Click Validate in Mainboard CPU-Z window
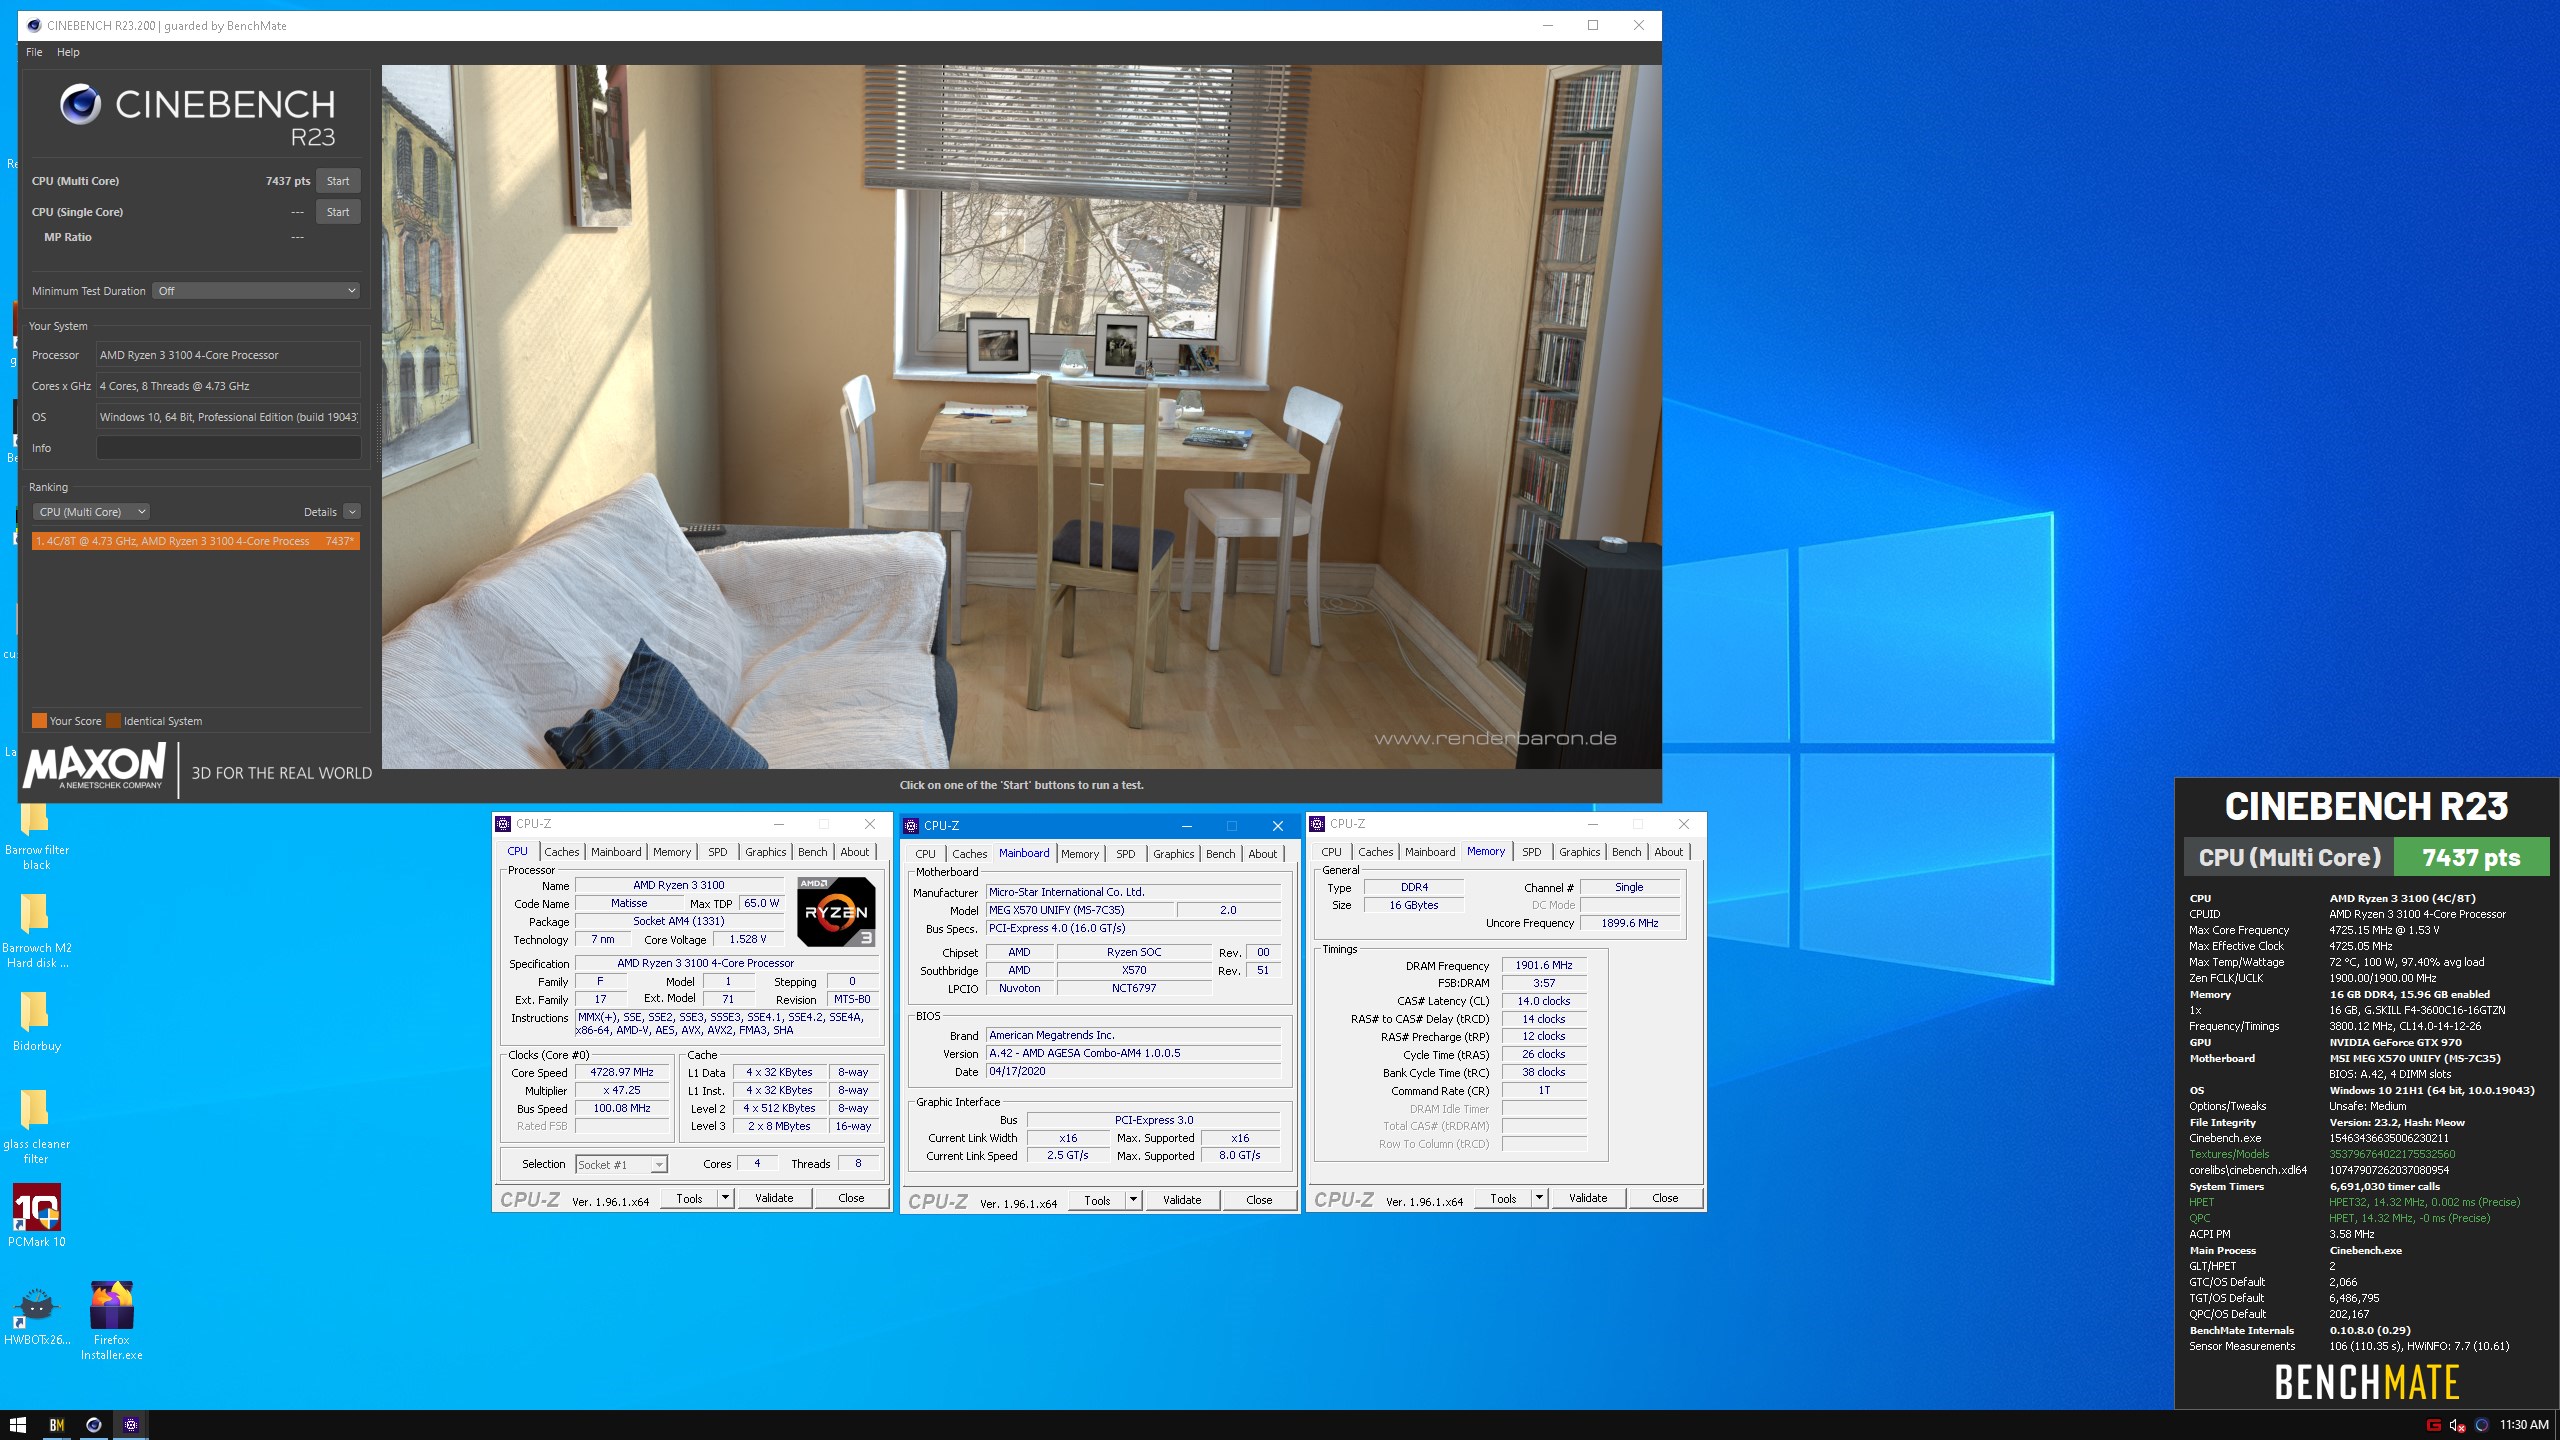 [1182, 1200]
